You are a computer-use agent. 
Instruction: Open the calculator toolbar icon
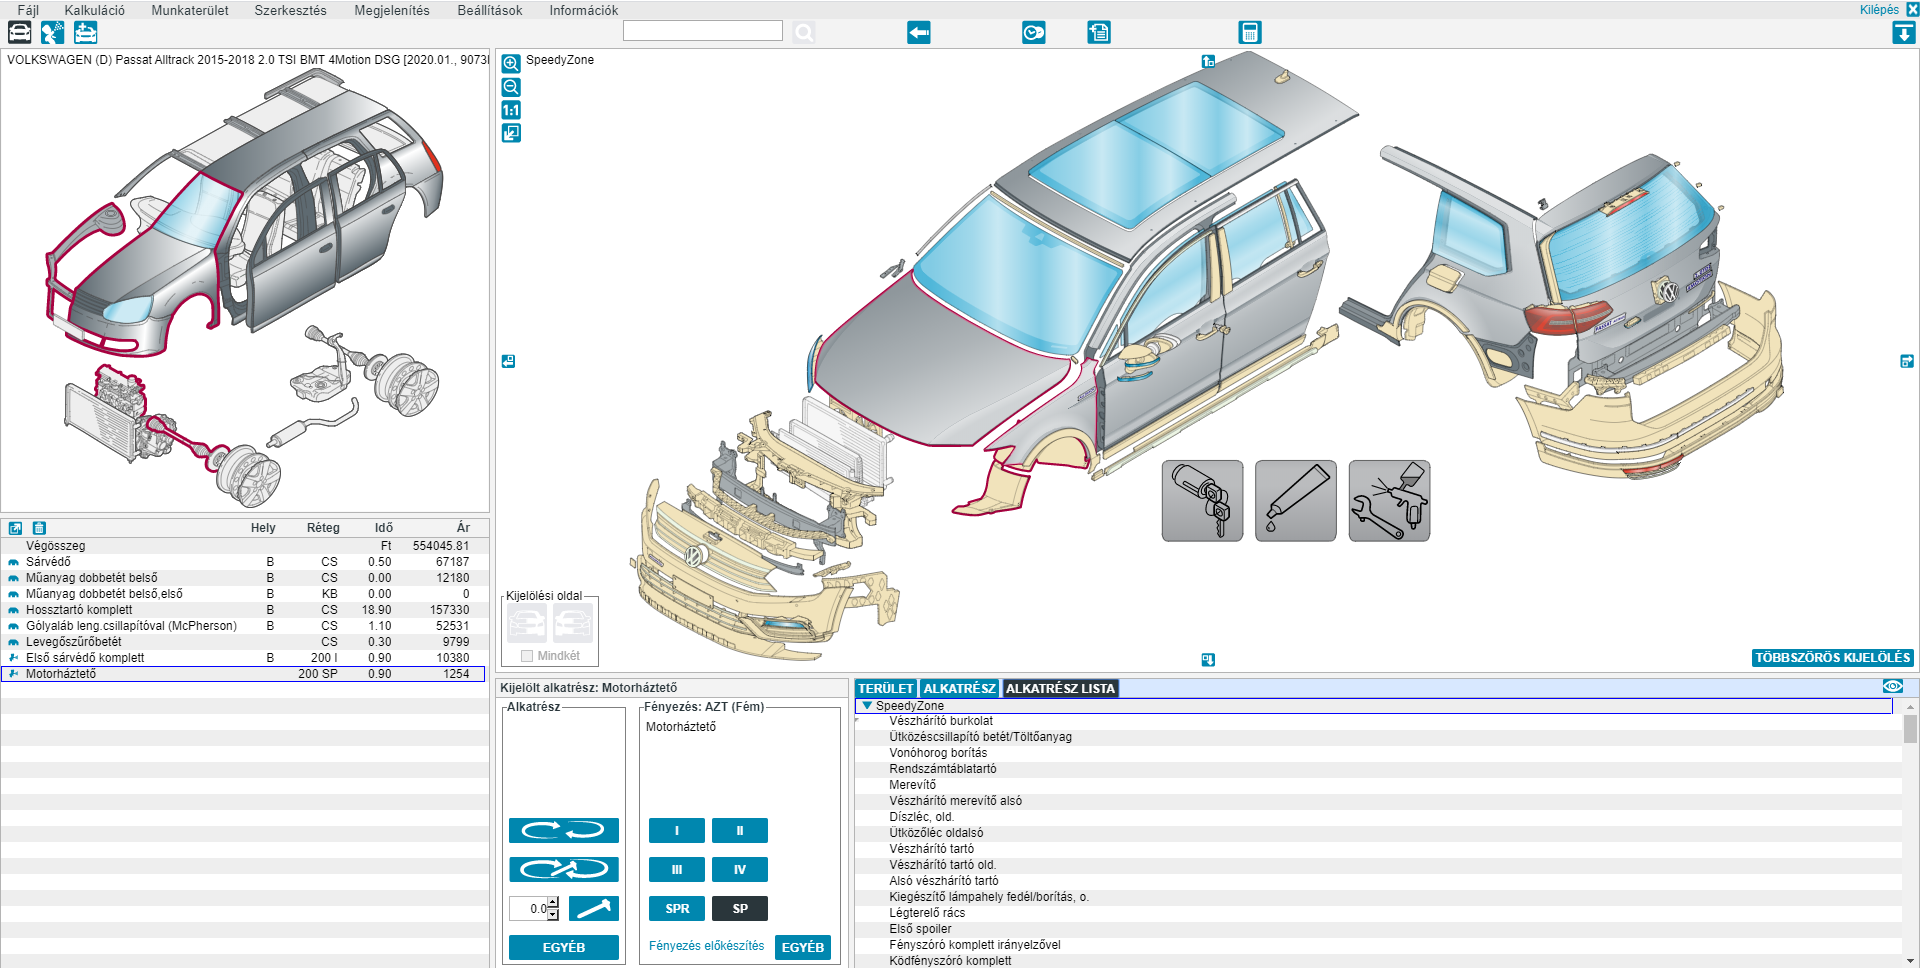pos(1249,33)
